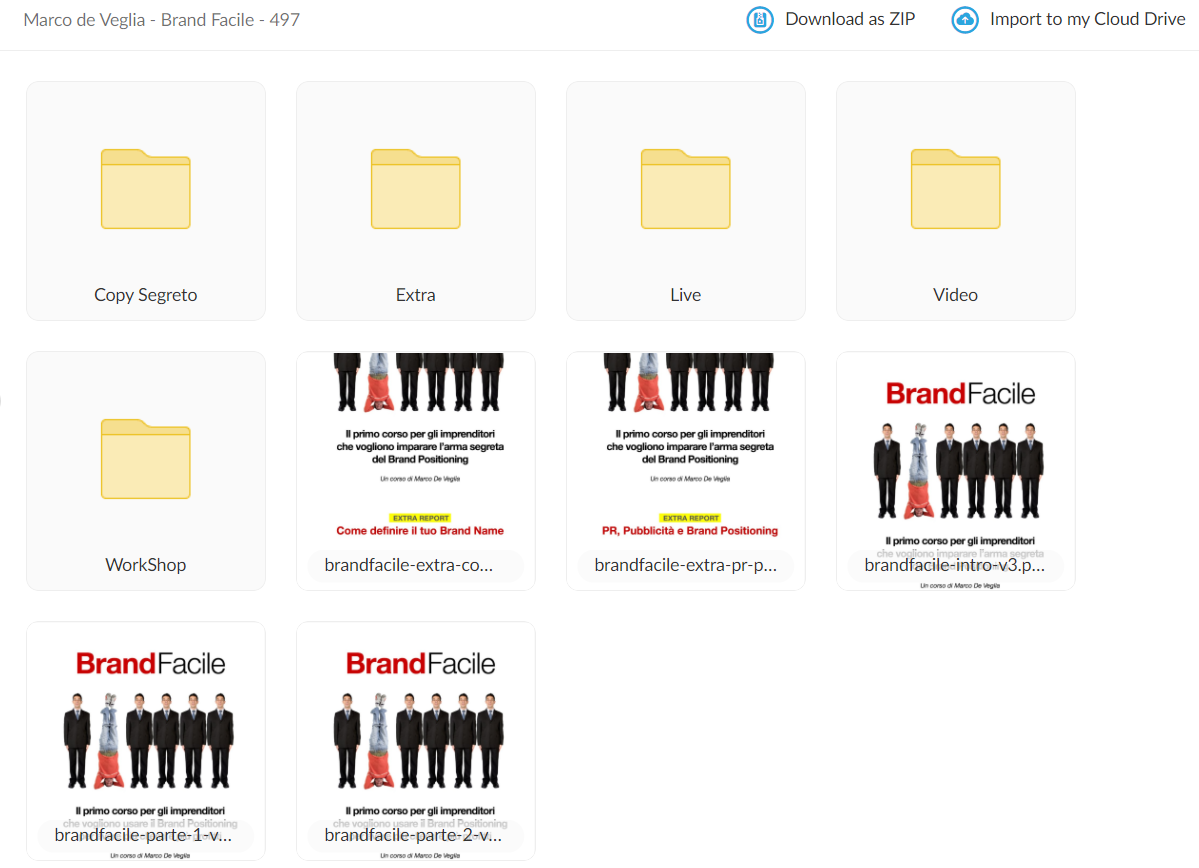This screenshot has width=1199, height=868.
Task: Click the Download as ZIP icon
Action: click(759, 20)
